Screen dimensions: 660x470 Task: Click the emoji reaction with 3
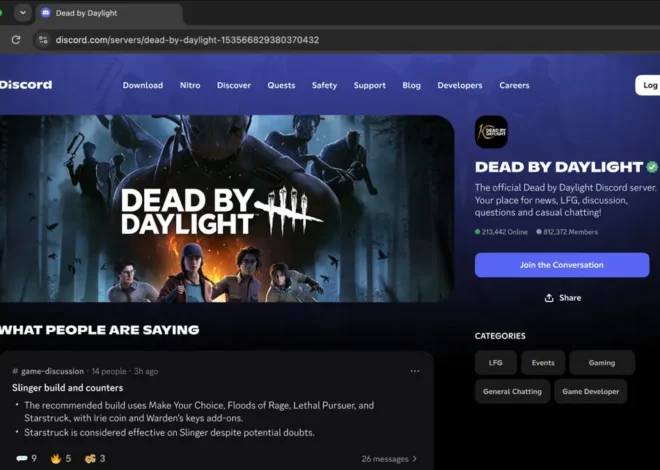pos(95,458)
